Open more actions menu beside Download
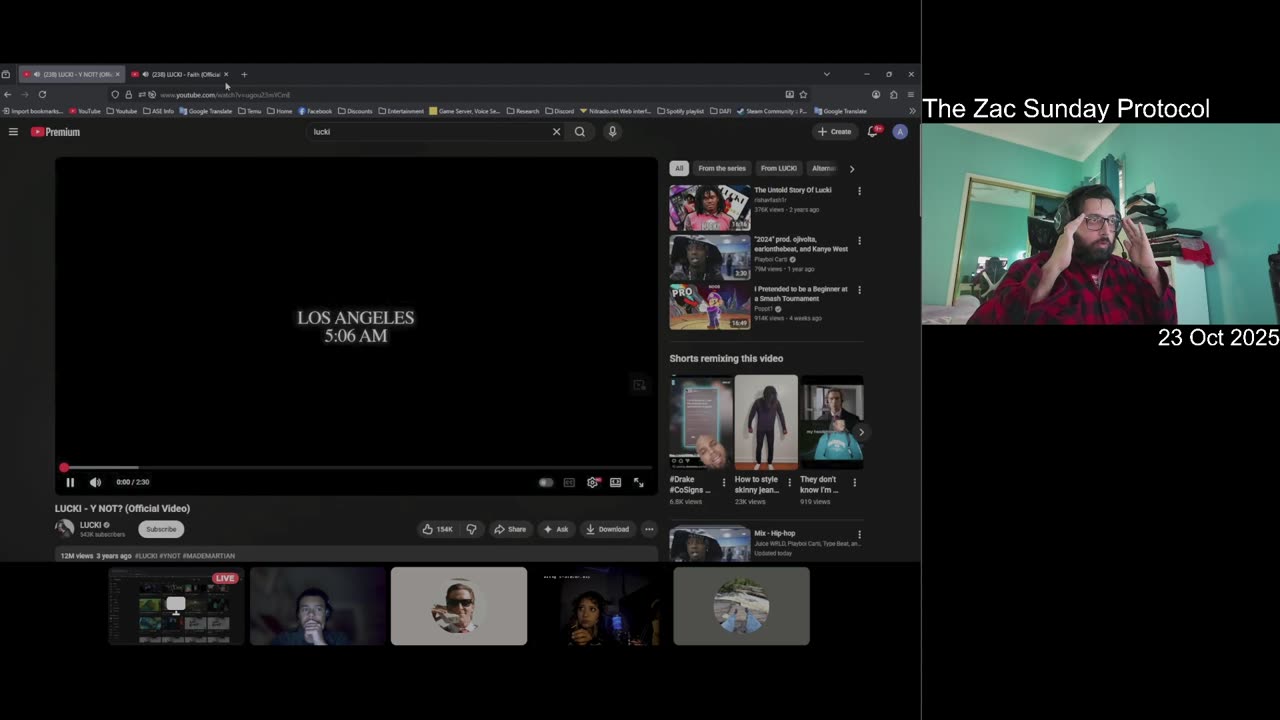Image resolution: width=1280 pixels, height=720 pixels. [649, 529]
